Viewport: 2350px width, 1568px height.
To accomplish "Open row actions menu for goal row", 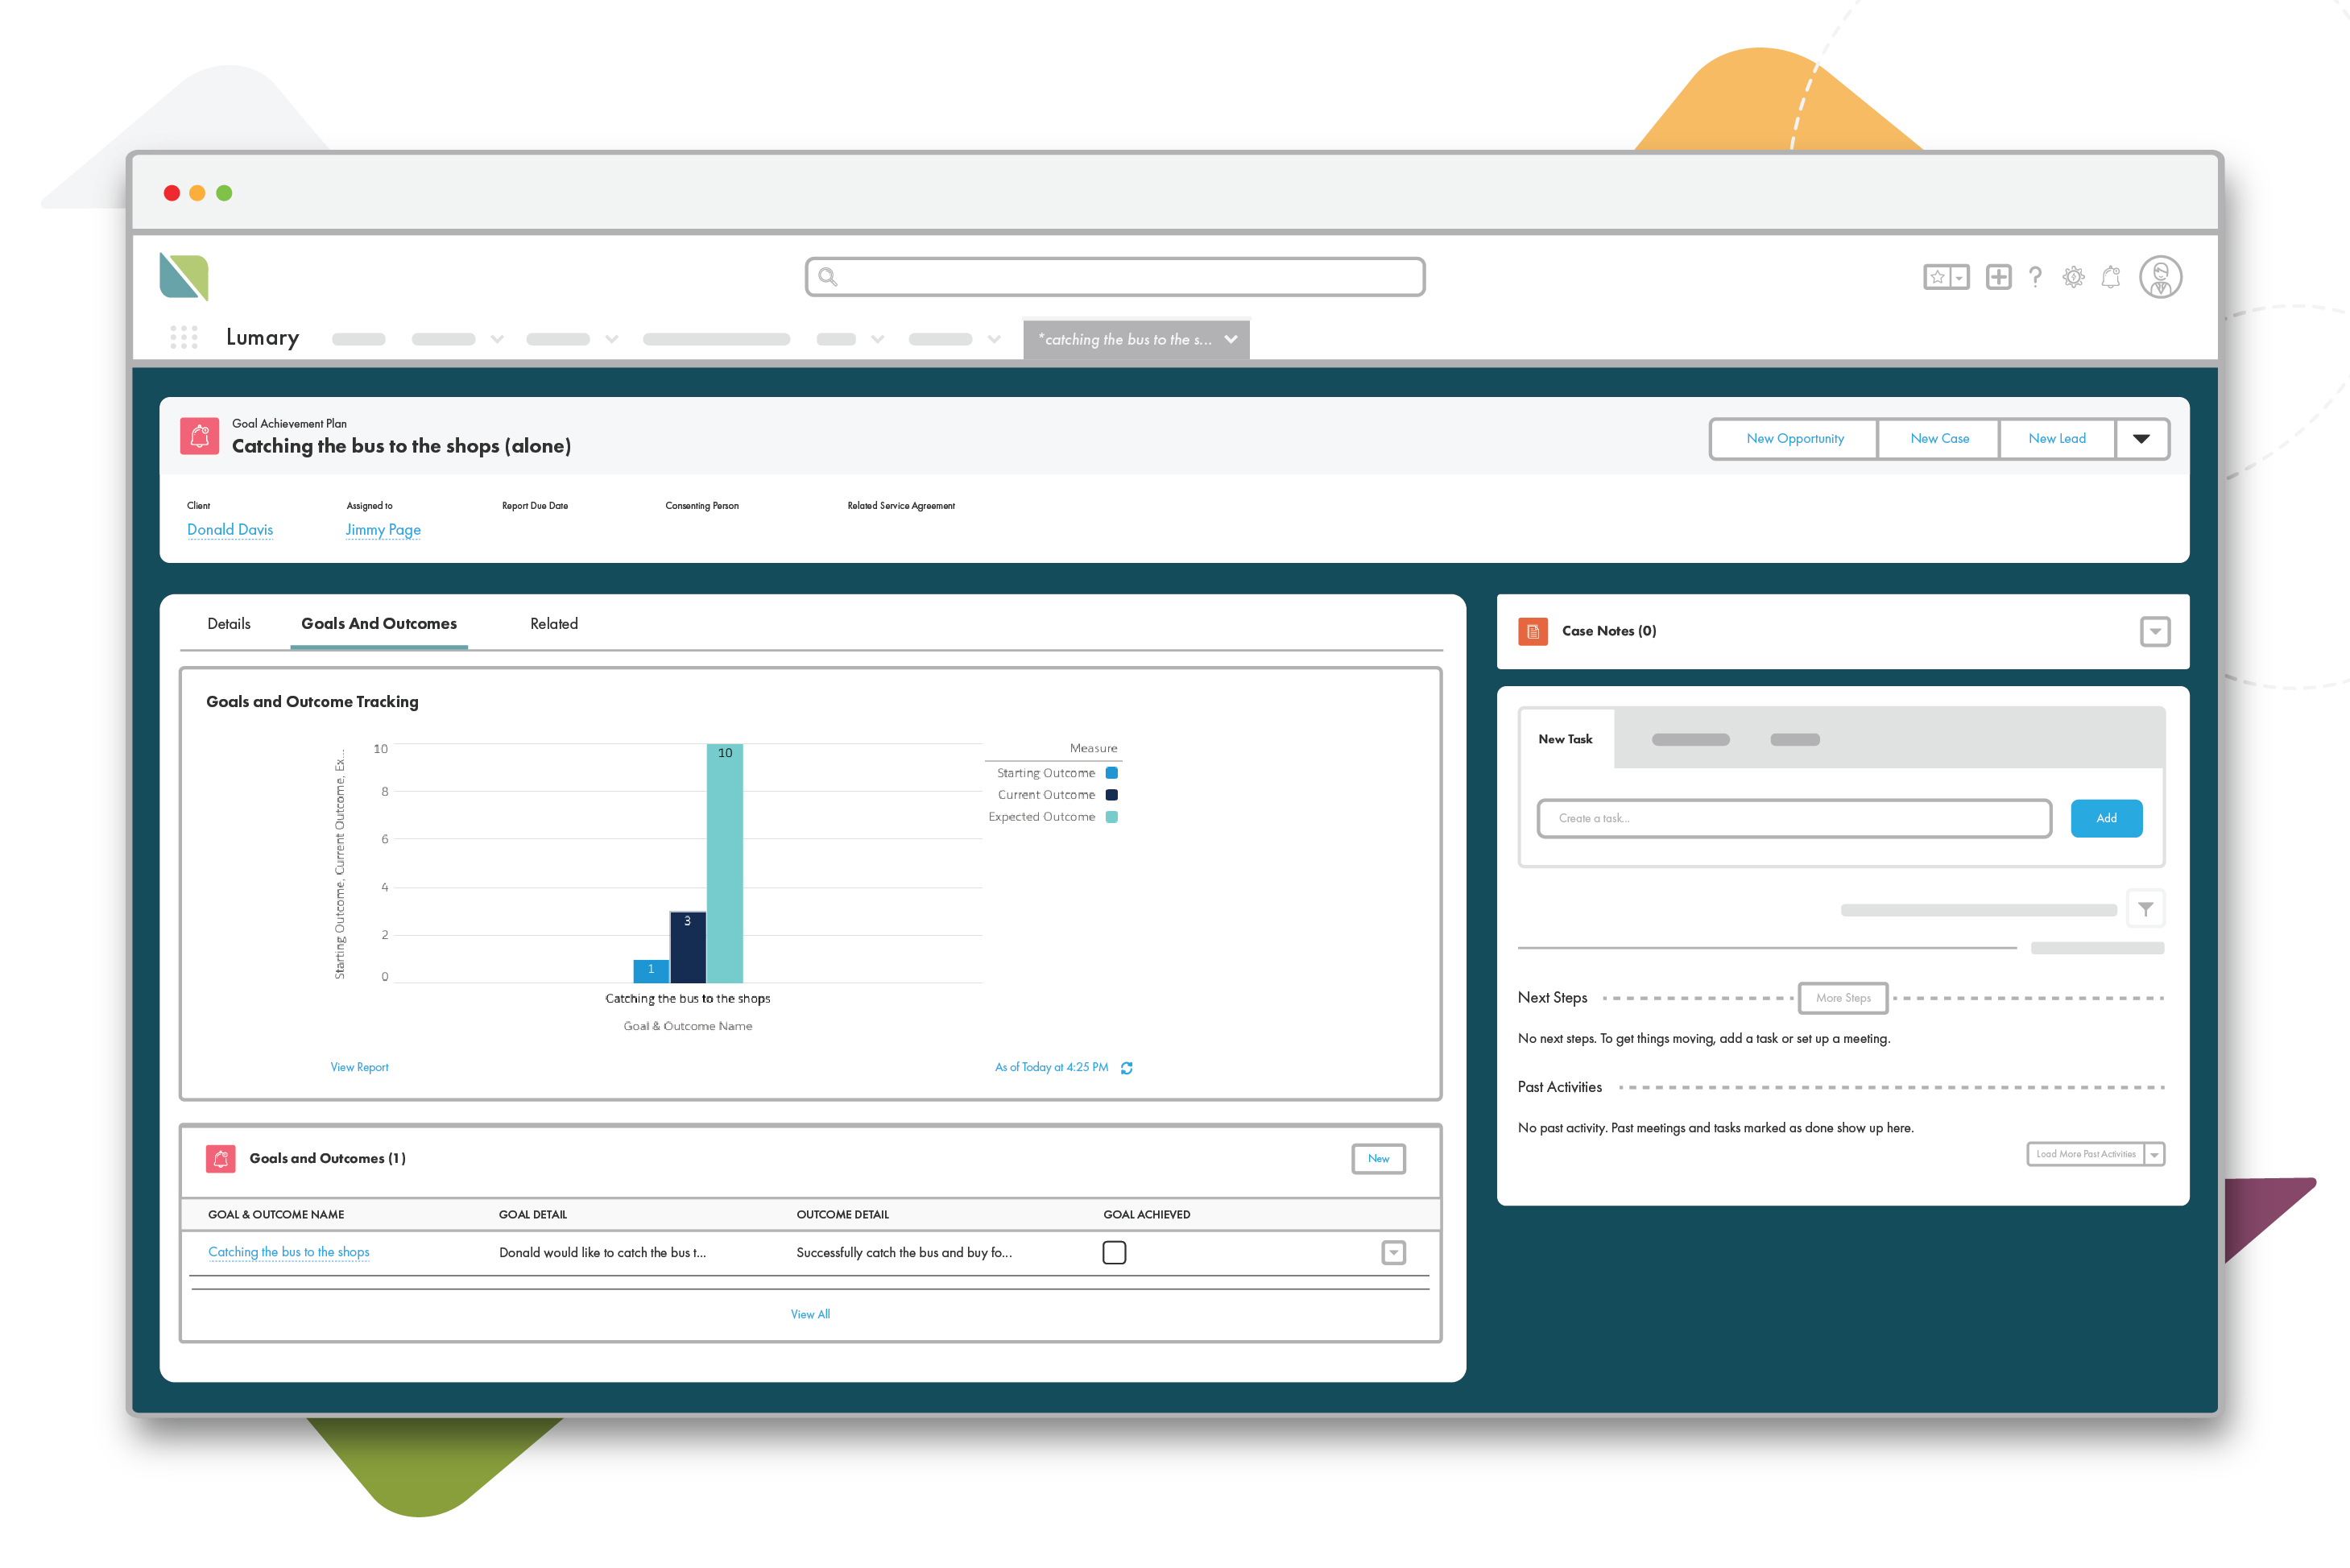I will point(1393,1252).
